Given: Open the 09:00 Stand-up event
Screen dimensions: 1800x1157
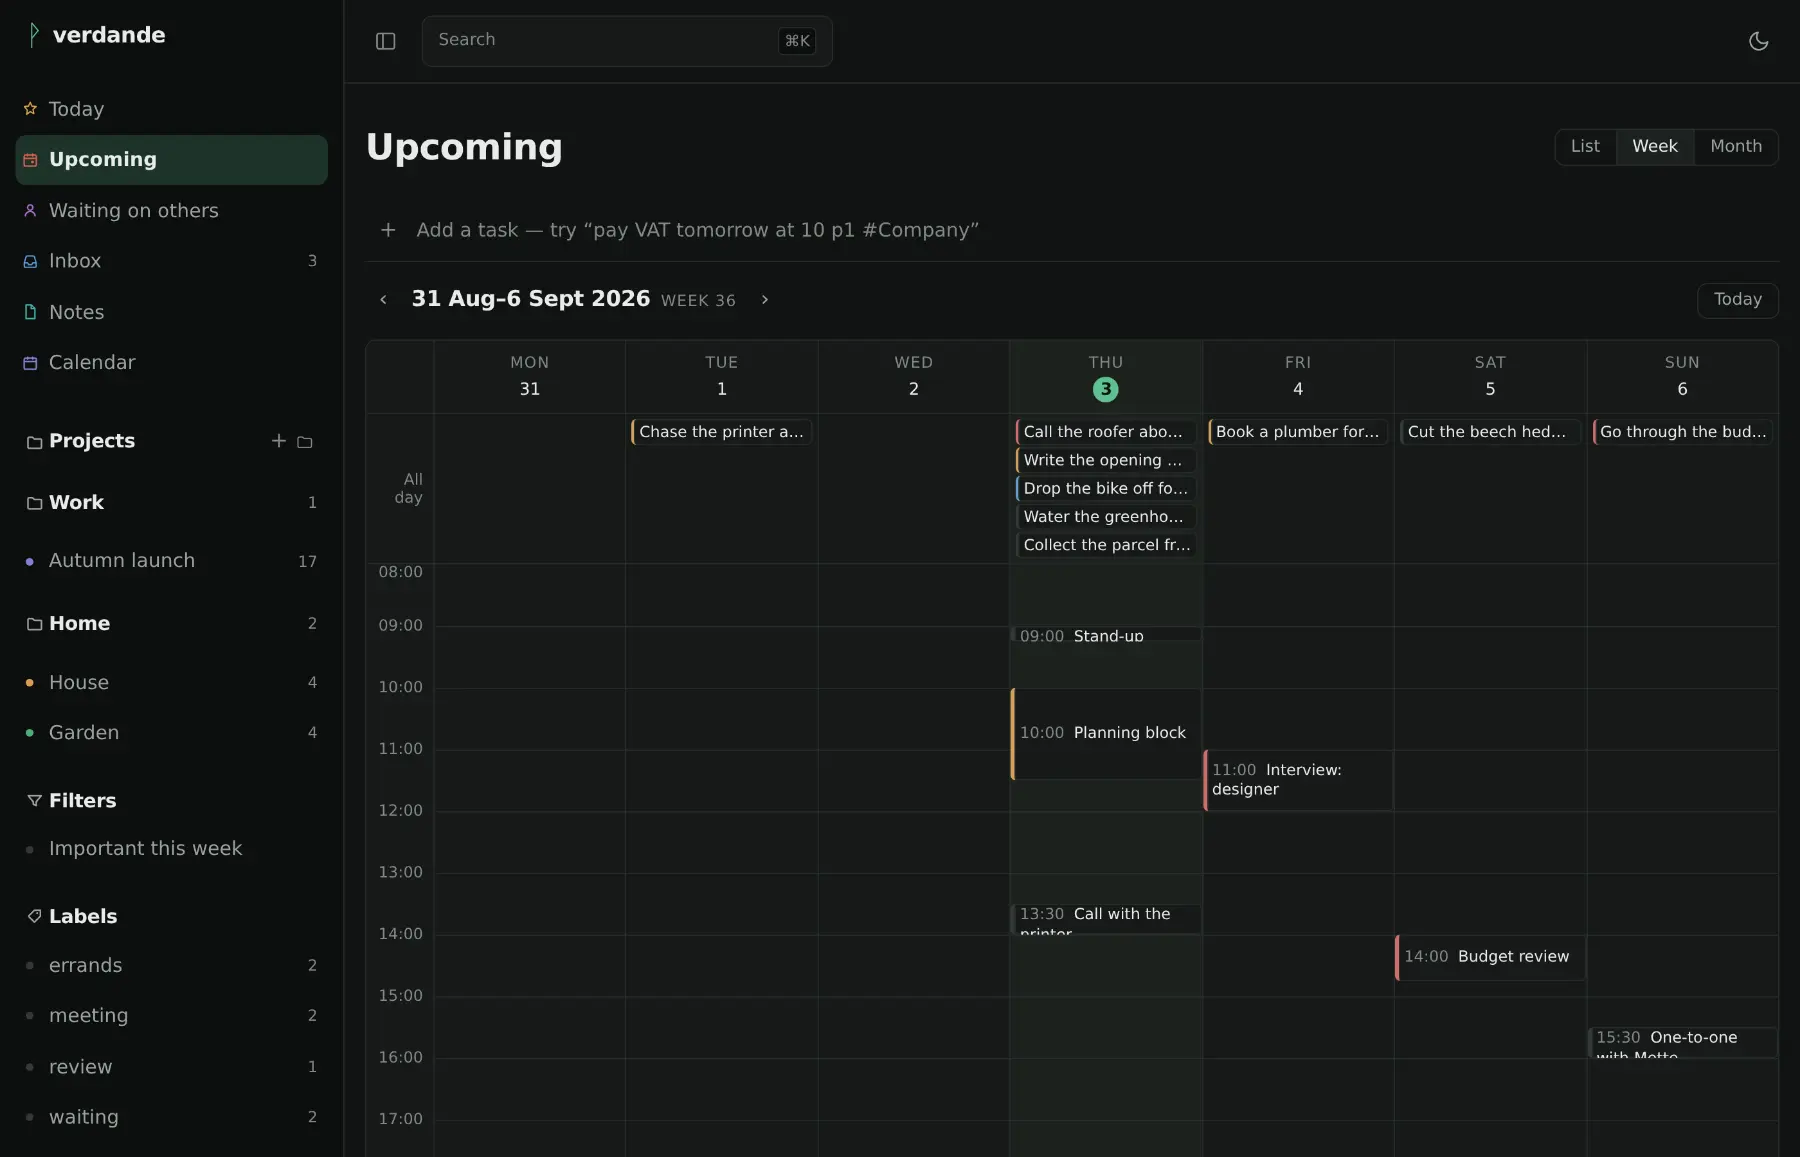Looking at the screenshot, I should coord(1105,635).
